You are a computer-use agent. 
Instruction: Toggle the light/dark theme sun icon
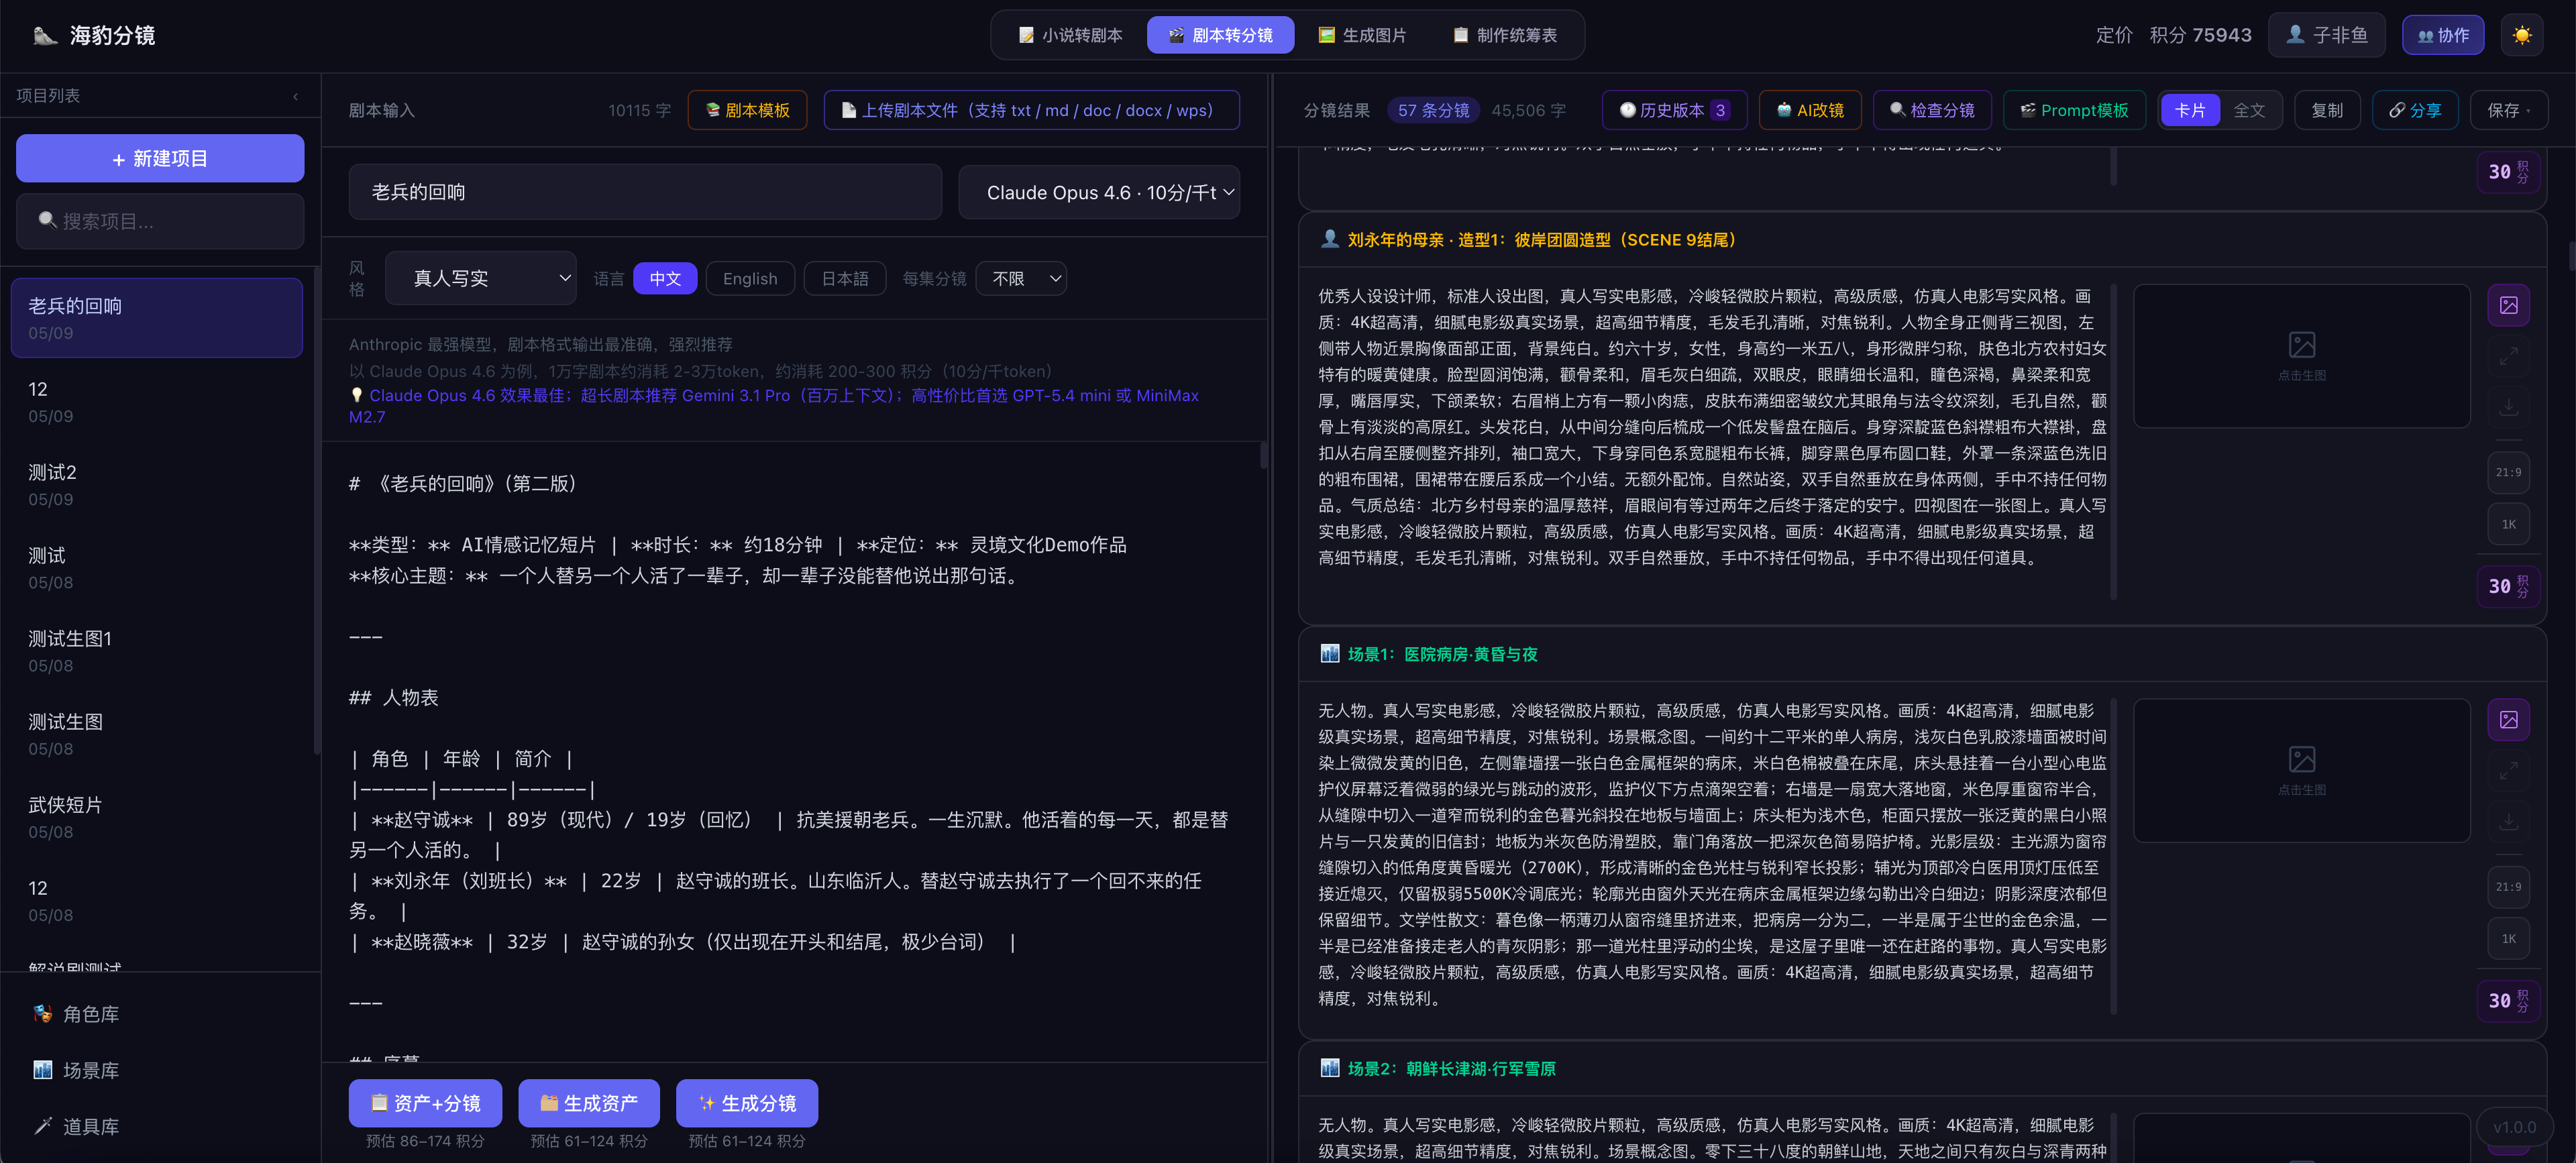(2521, 35)
